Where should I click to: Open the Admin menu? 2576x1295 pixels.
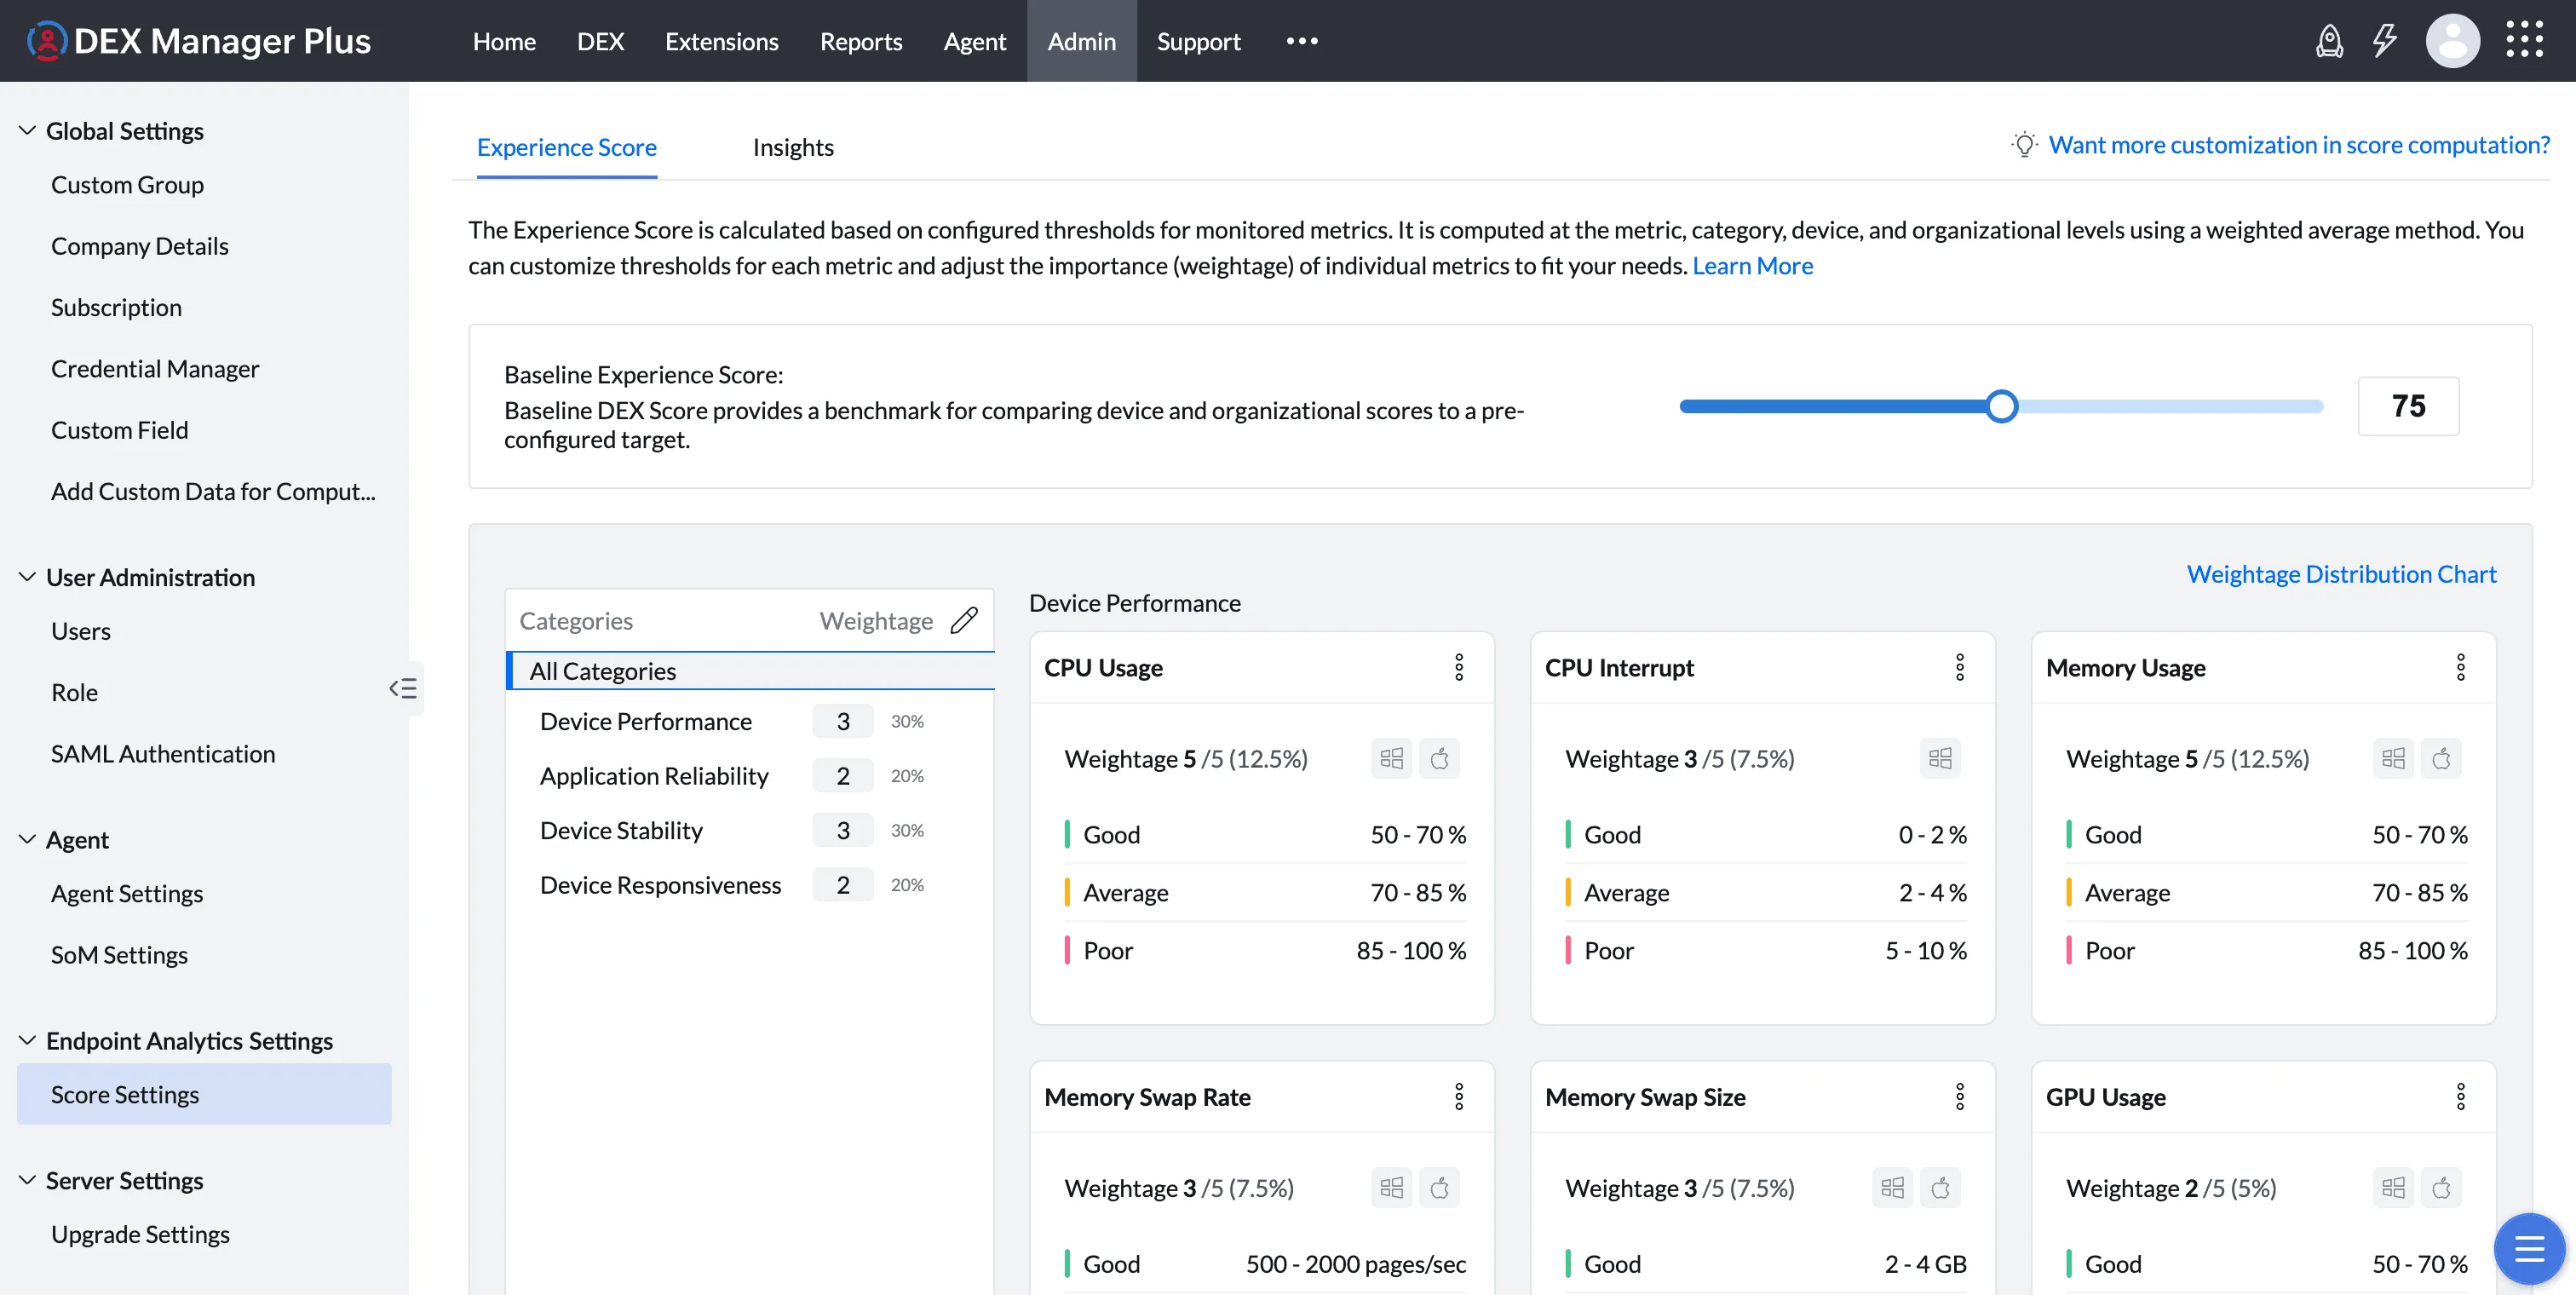click(x=1082, y=41)
